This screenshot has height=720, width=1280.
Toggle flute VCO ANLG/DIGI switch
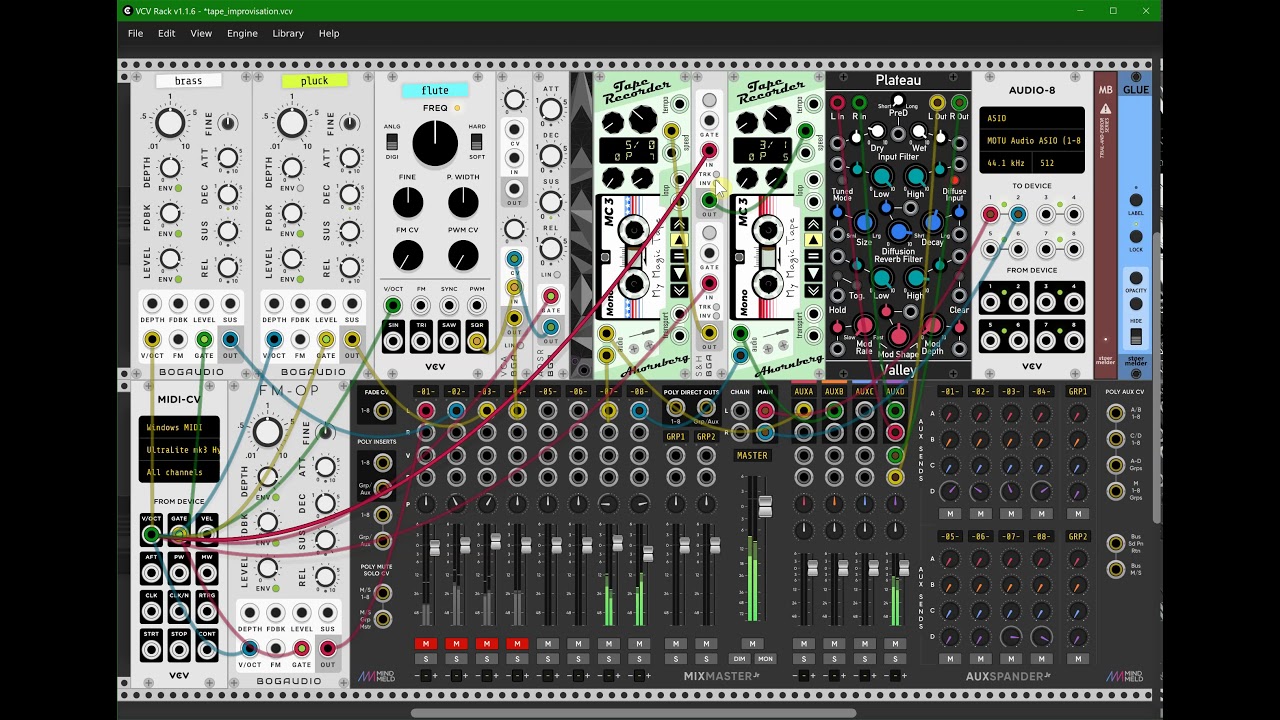[392, 142]
